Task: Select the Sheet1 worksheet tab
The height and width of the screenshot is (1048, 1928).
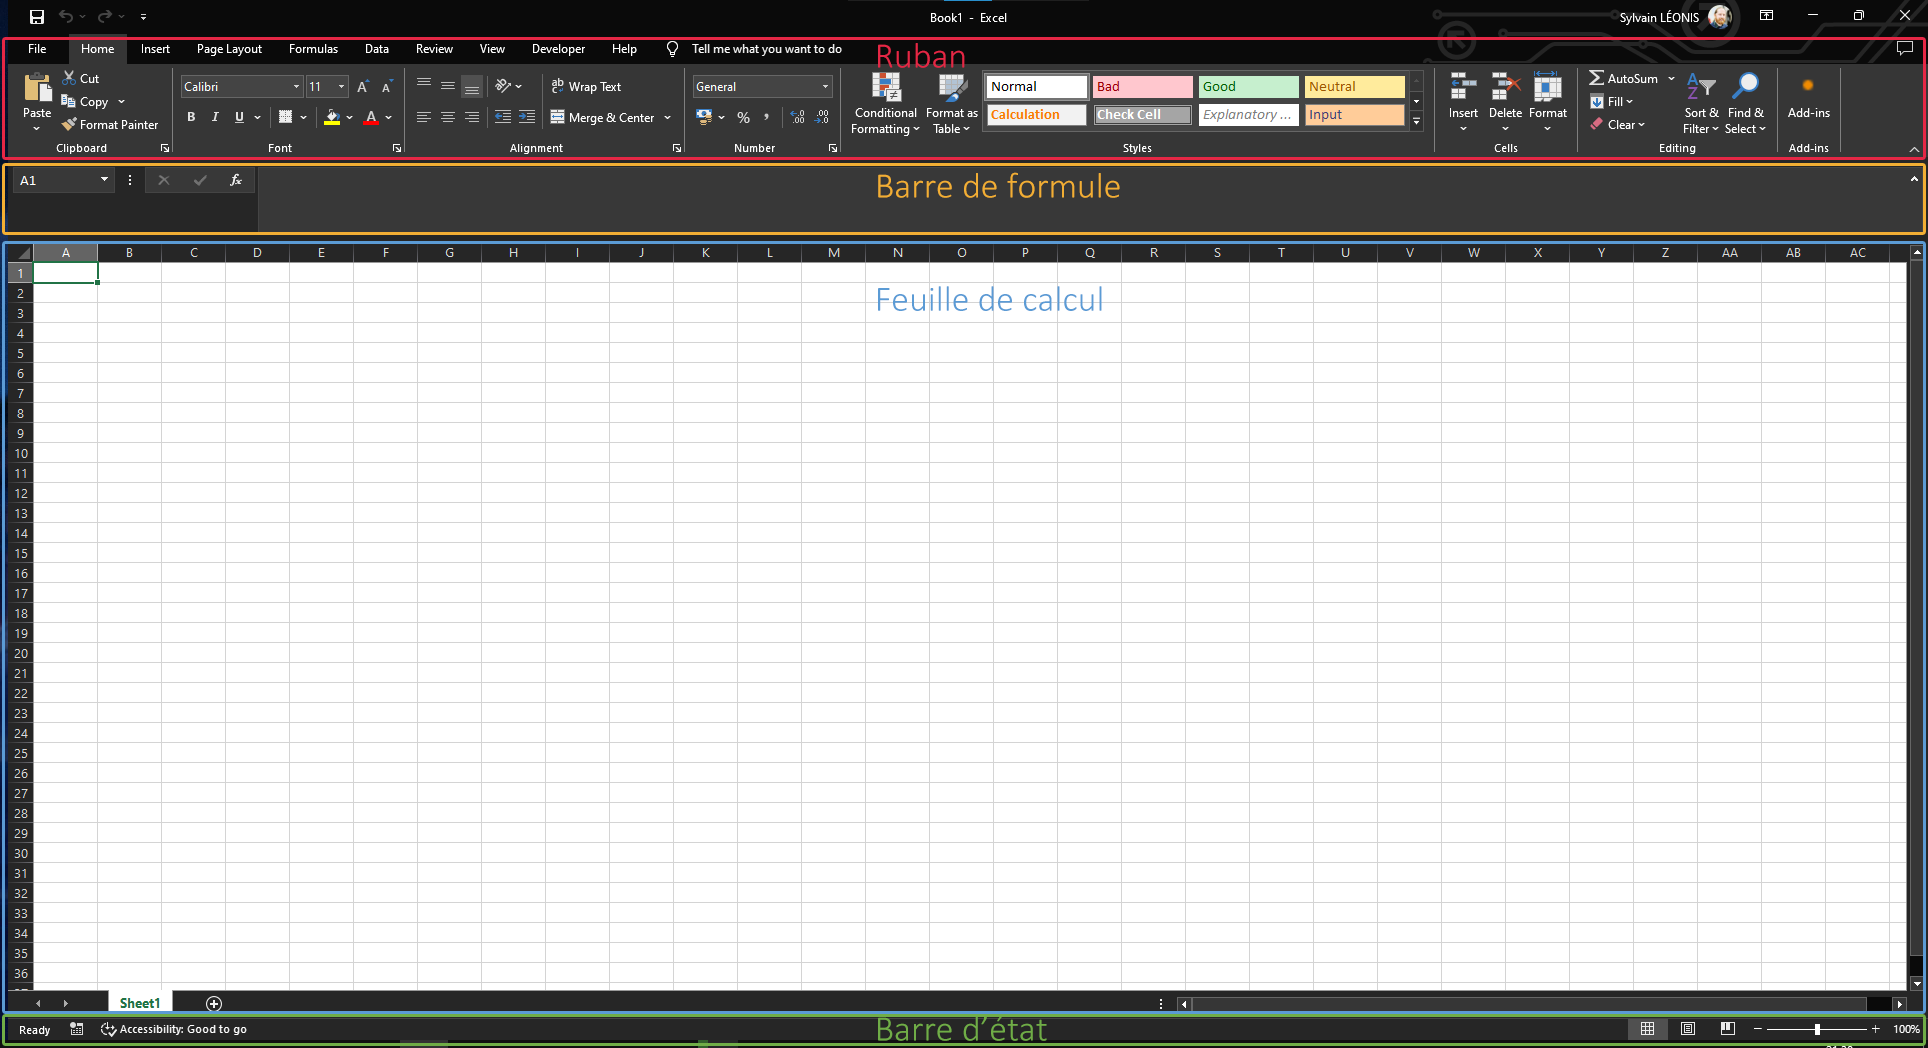Action: 140,1003
